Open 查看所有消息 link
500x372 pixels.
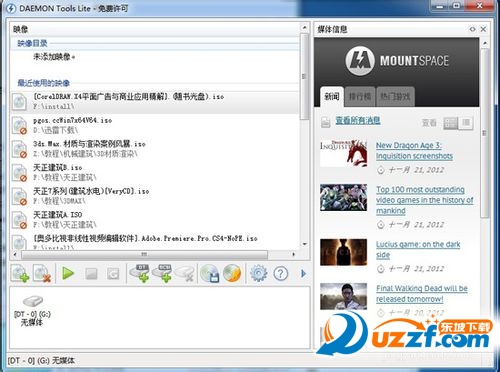click(x=358, y=120)
